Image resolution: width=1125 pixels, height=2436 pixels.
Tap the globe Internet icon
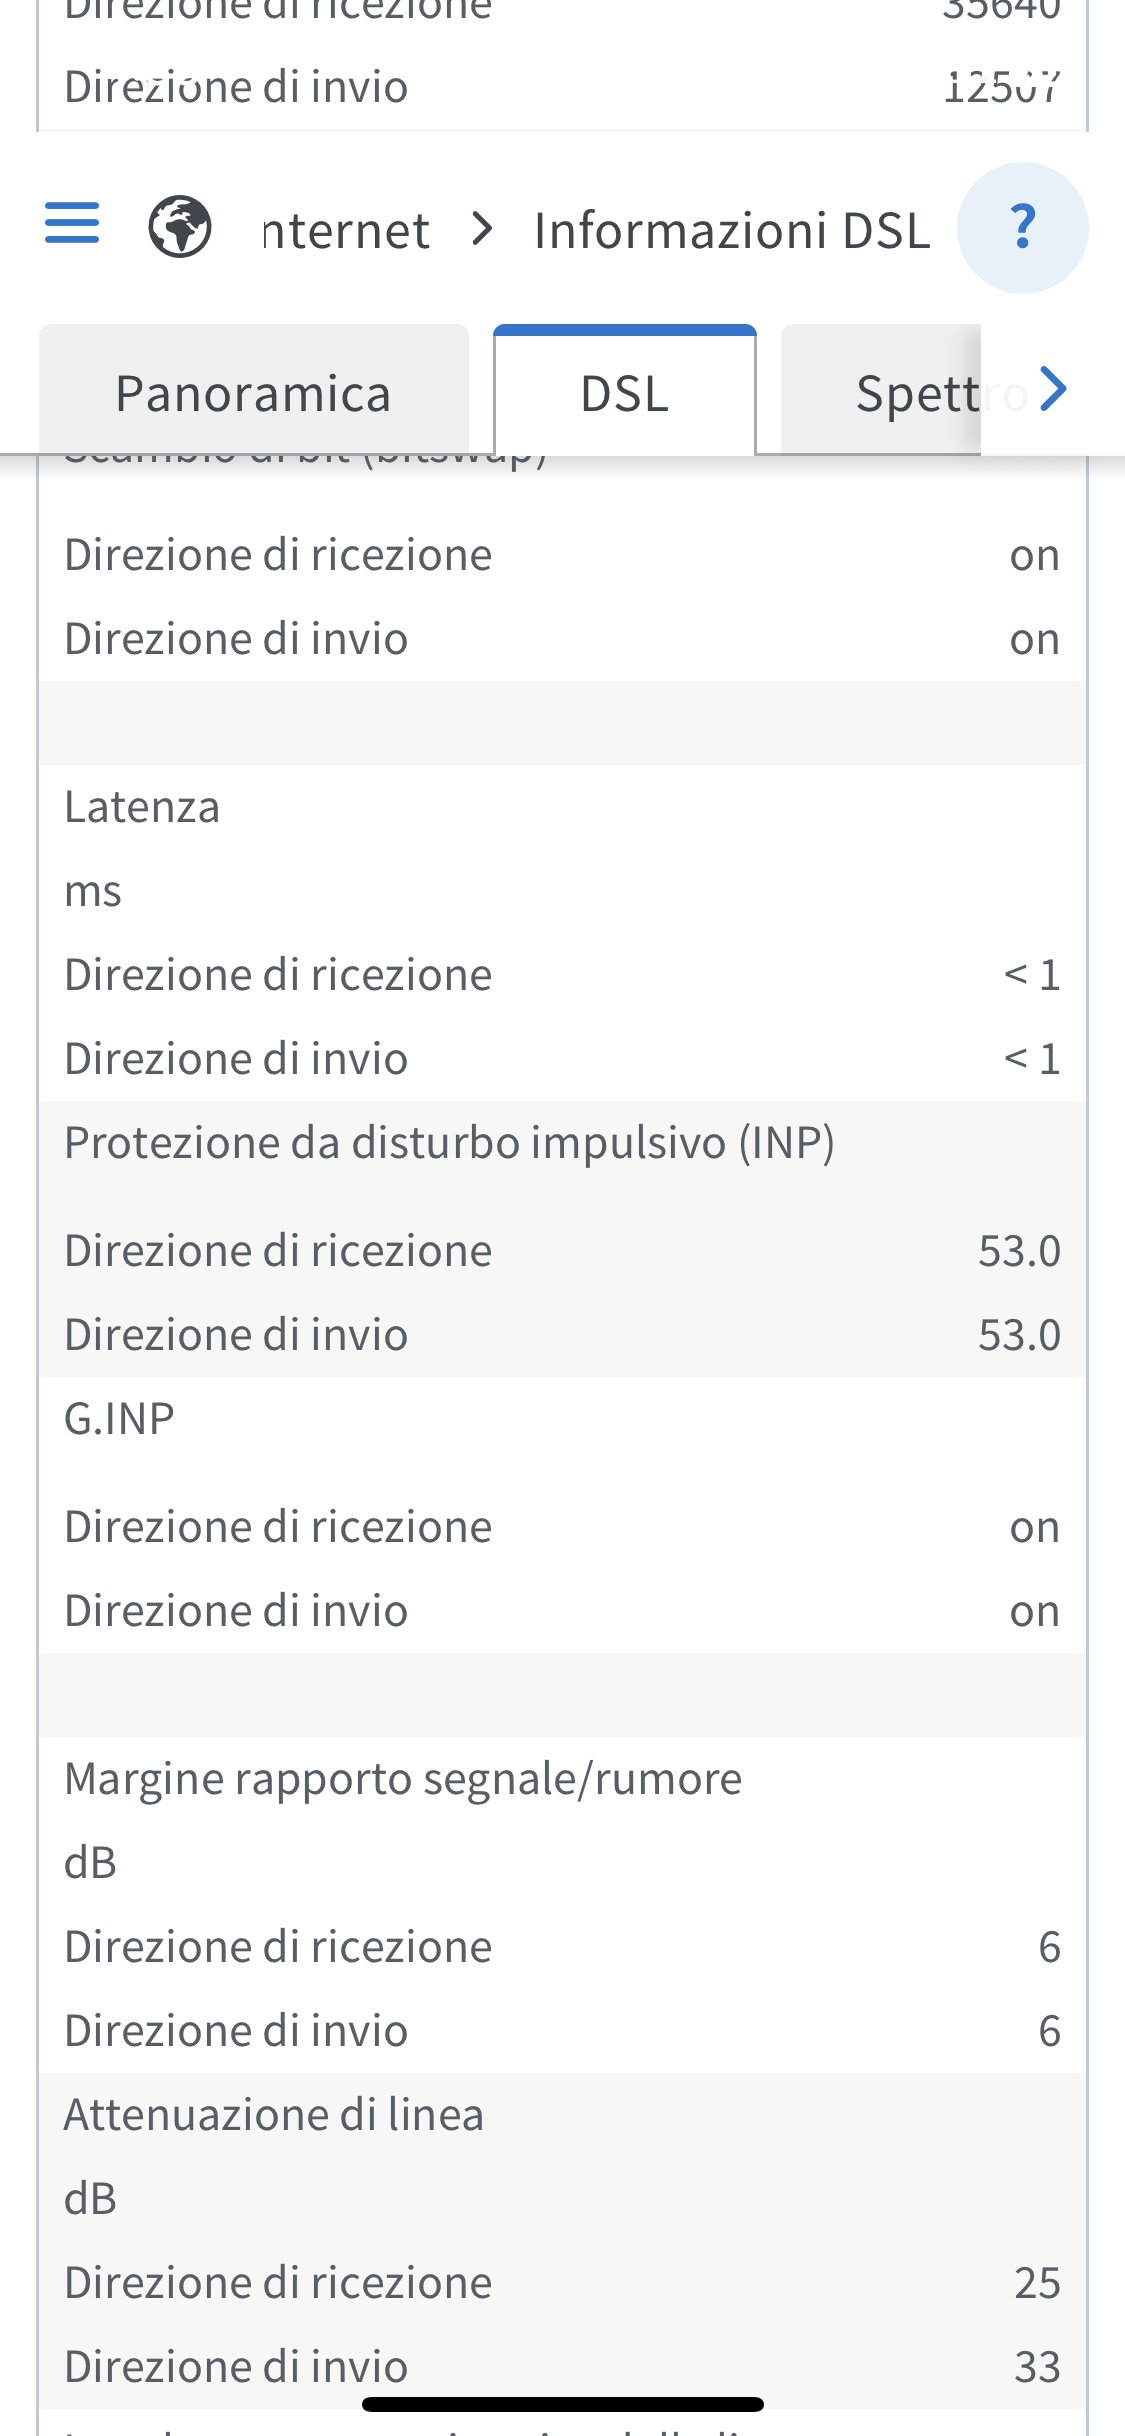[180, 227]
